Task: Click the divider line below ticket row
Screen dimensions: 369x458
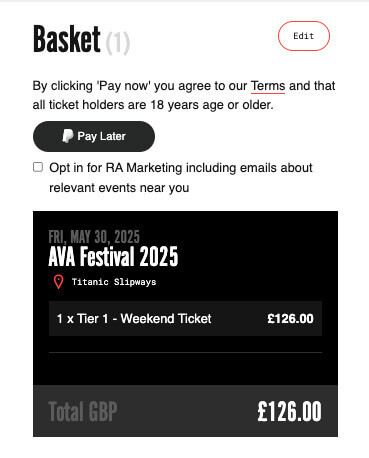Action: 185,352
